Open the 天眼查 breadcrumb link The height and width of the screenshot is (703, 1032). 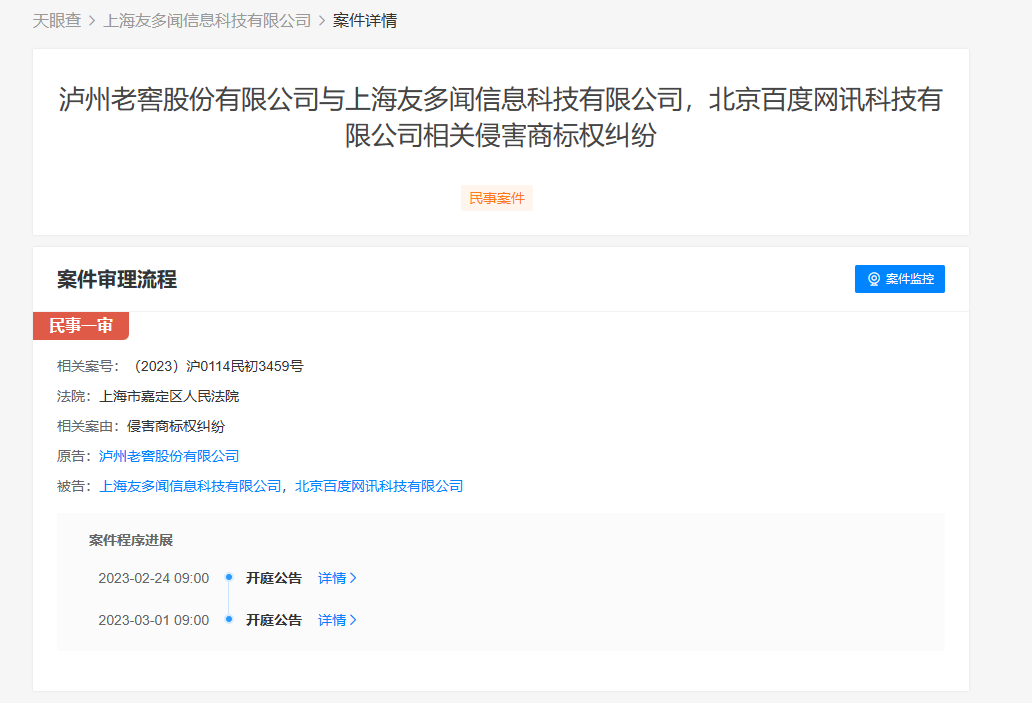click(57, 21)
